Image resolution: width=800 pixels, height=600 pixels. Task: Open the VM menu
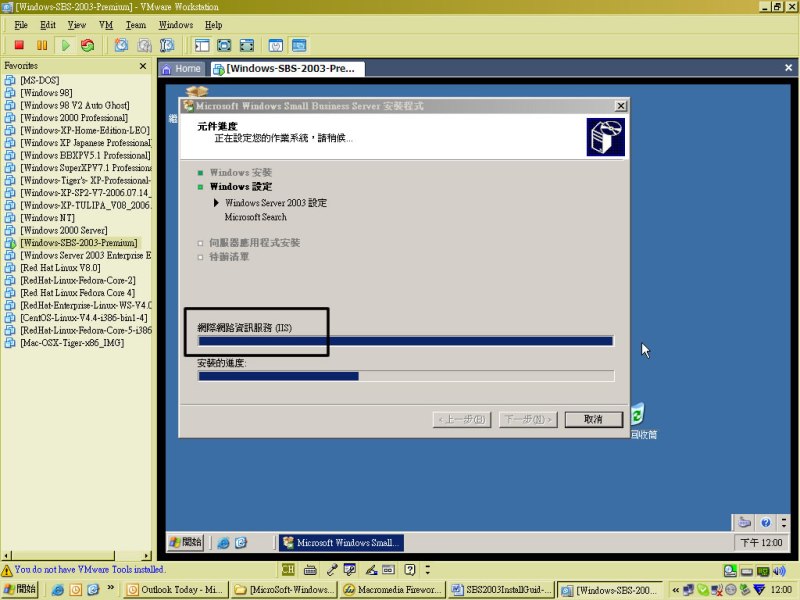click(x=106, y=25)
